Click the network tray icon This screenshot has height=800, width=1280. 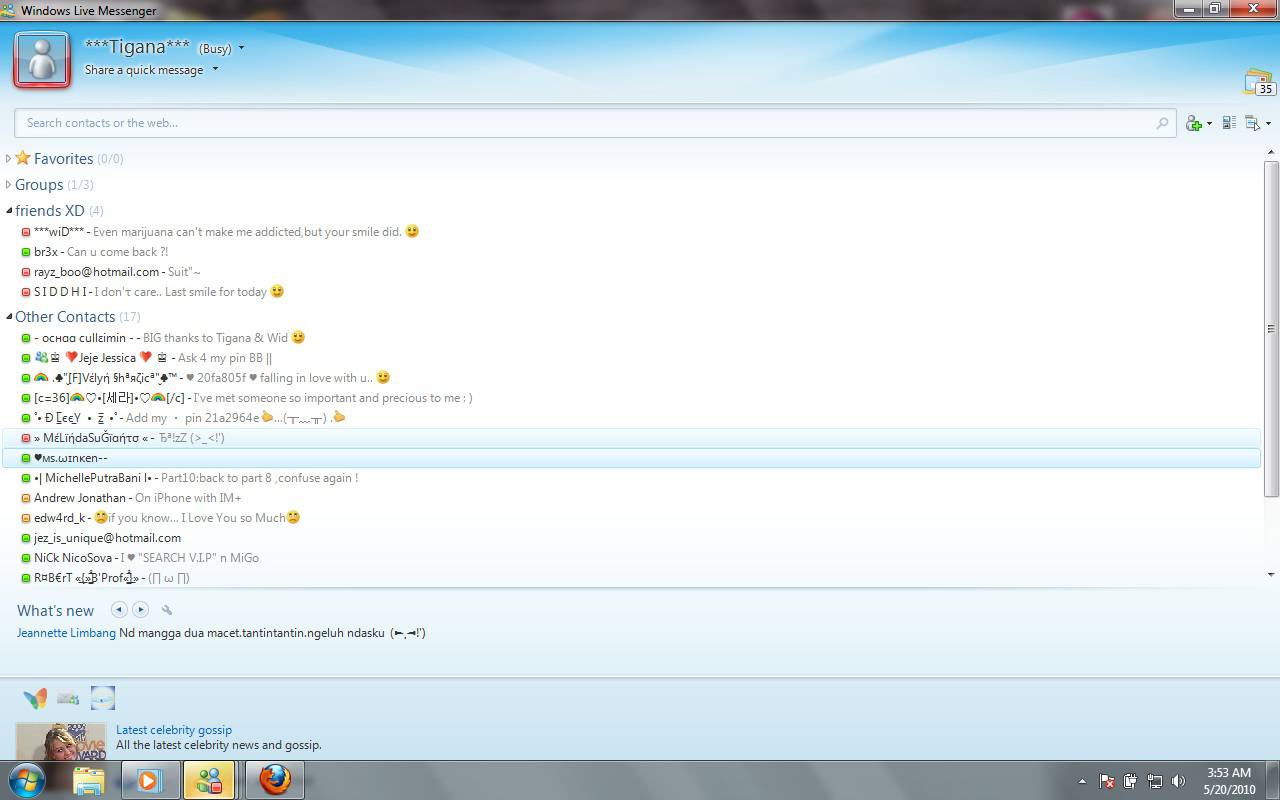click(1154, 781)
